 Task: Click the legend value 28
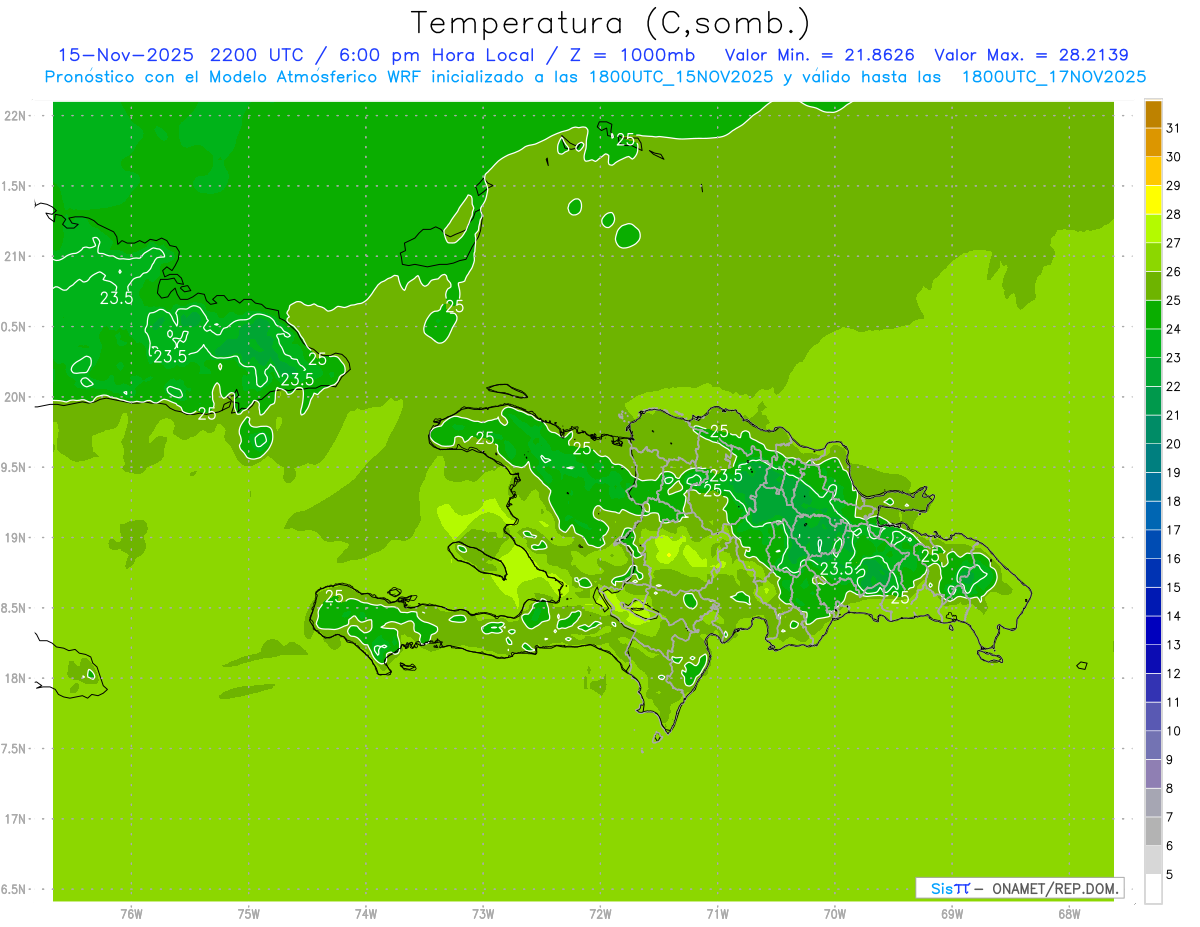[1173, 214]
